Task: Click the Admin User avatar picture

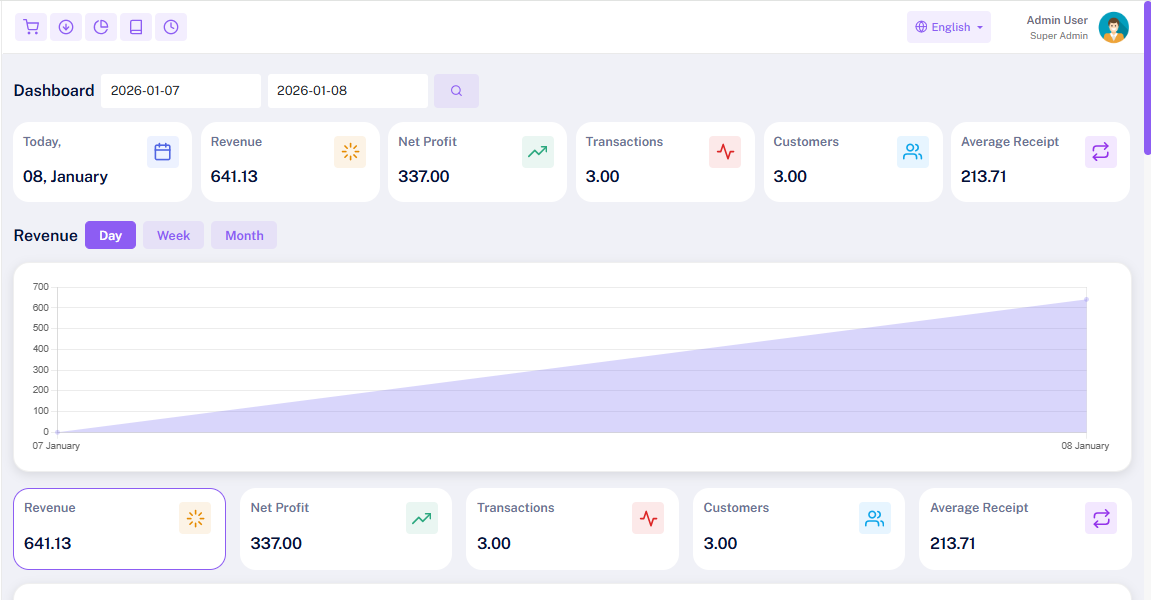Action: 1113,28
